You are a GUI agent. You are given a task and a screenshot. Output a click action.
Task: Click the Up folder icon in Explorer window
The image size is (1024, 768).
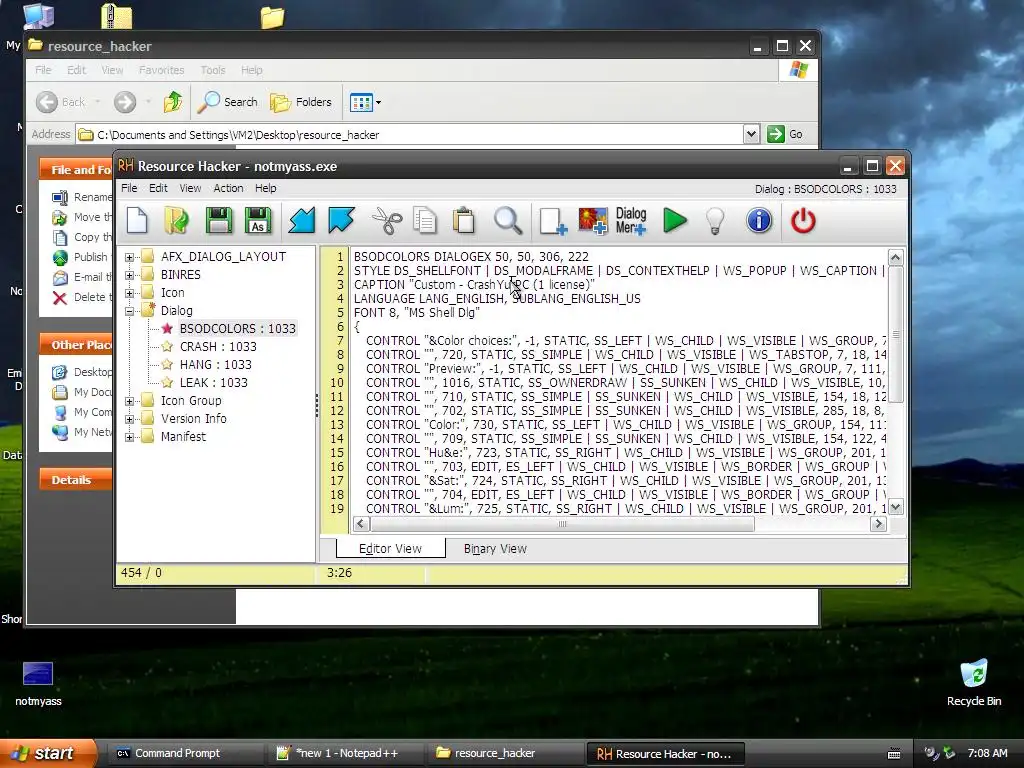(173, 102)
